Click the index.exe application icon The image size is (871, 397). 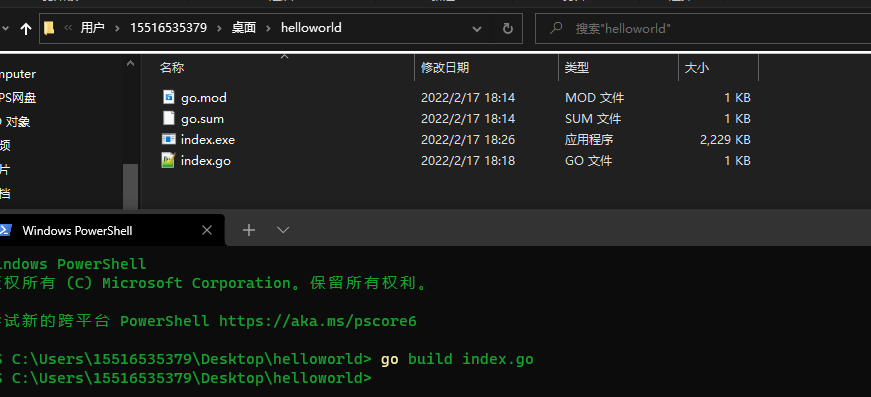pos(168,139)
